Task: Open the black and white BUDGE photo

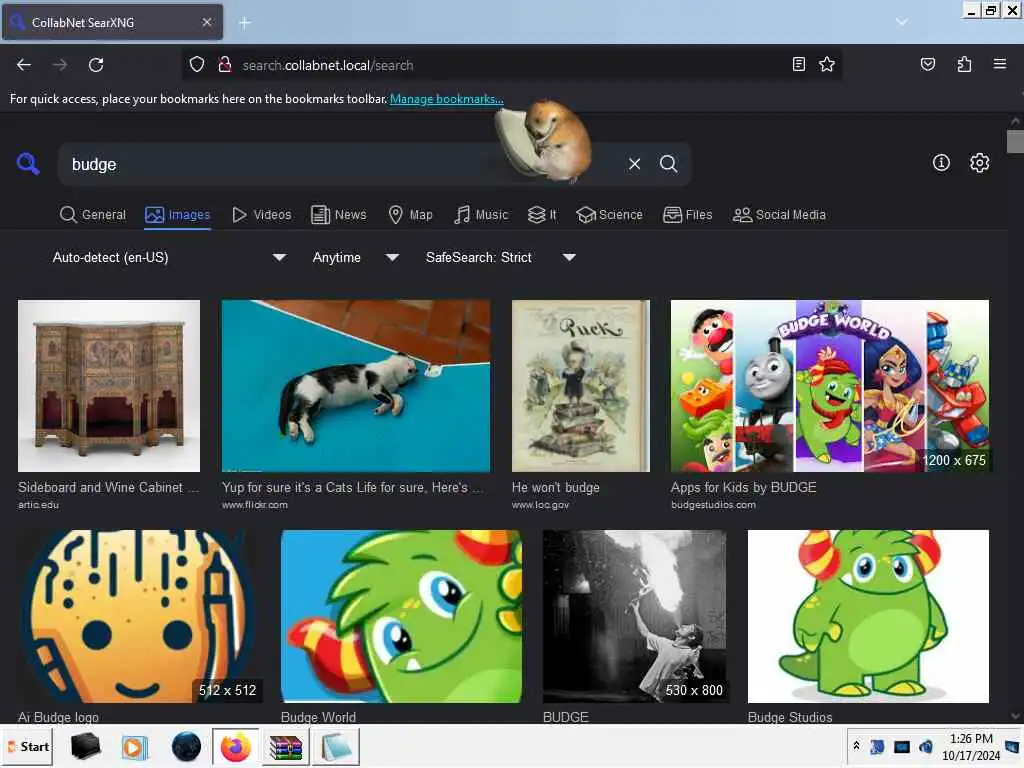Action: tap(634, 616)
